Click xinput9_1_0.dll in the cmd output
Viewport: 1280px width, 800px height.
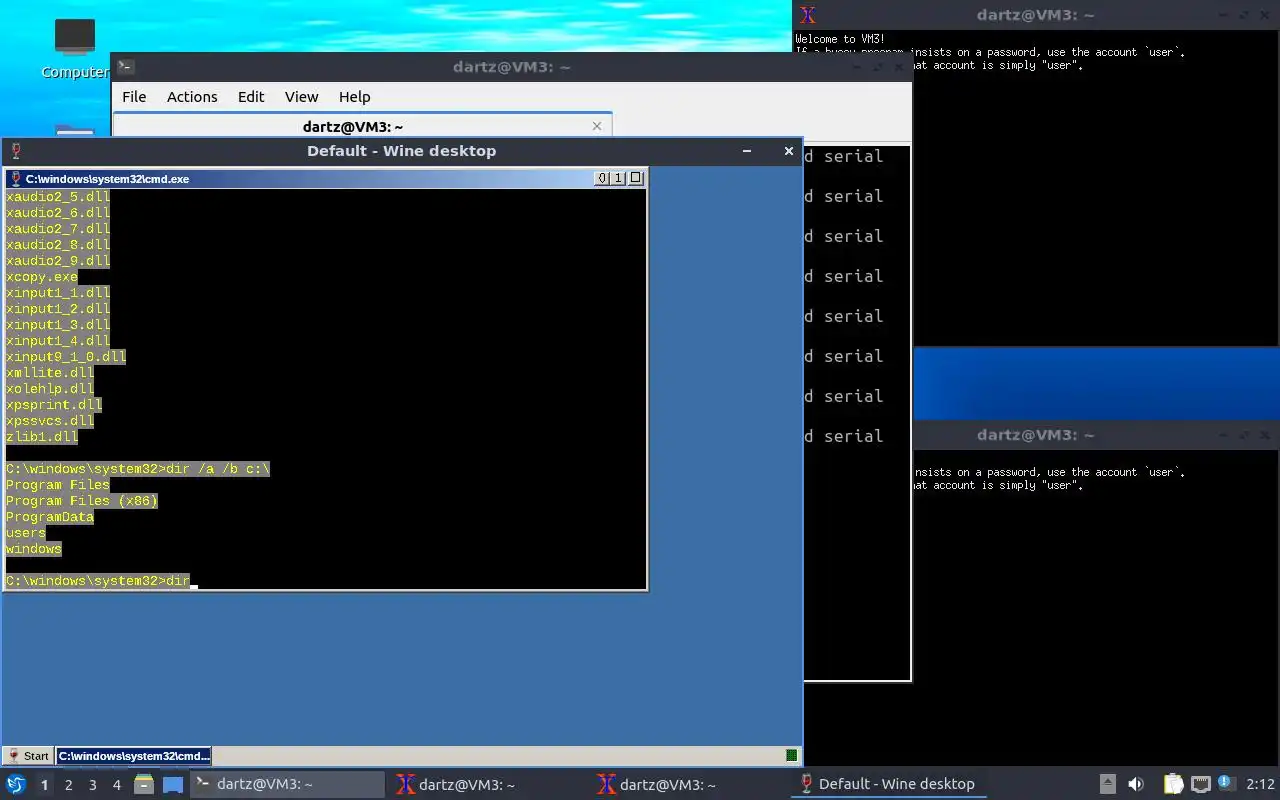(x=65, y=357)
